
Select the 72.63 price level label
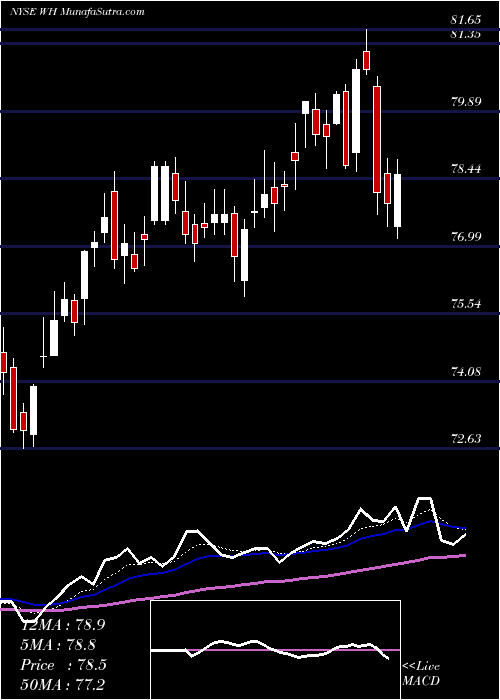(466, 439)
